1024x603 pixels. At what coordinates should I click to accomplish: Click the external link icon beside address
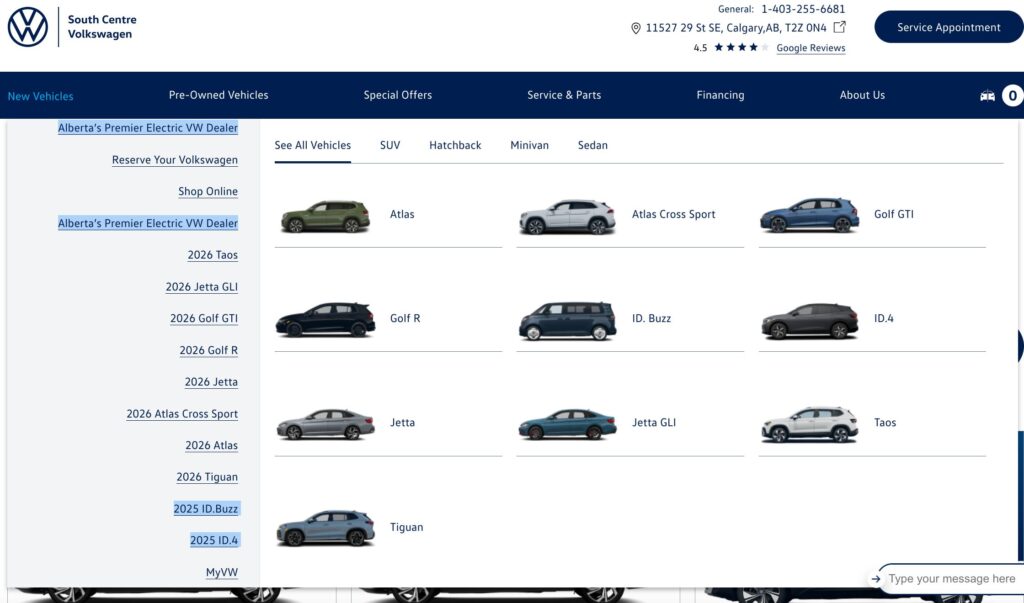840,27
